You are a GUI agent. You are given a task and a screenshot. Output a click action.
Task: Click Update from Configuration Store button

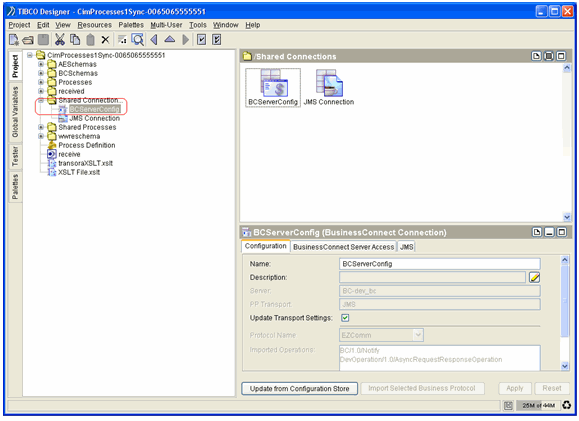(x=299, y=389)
